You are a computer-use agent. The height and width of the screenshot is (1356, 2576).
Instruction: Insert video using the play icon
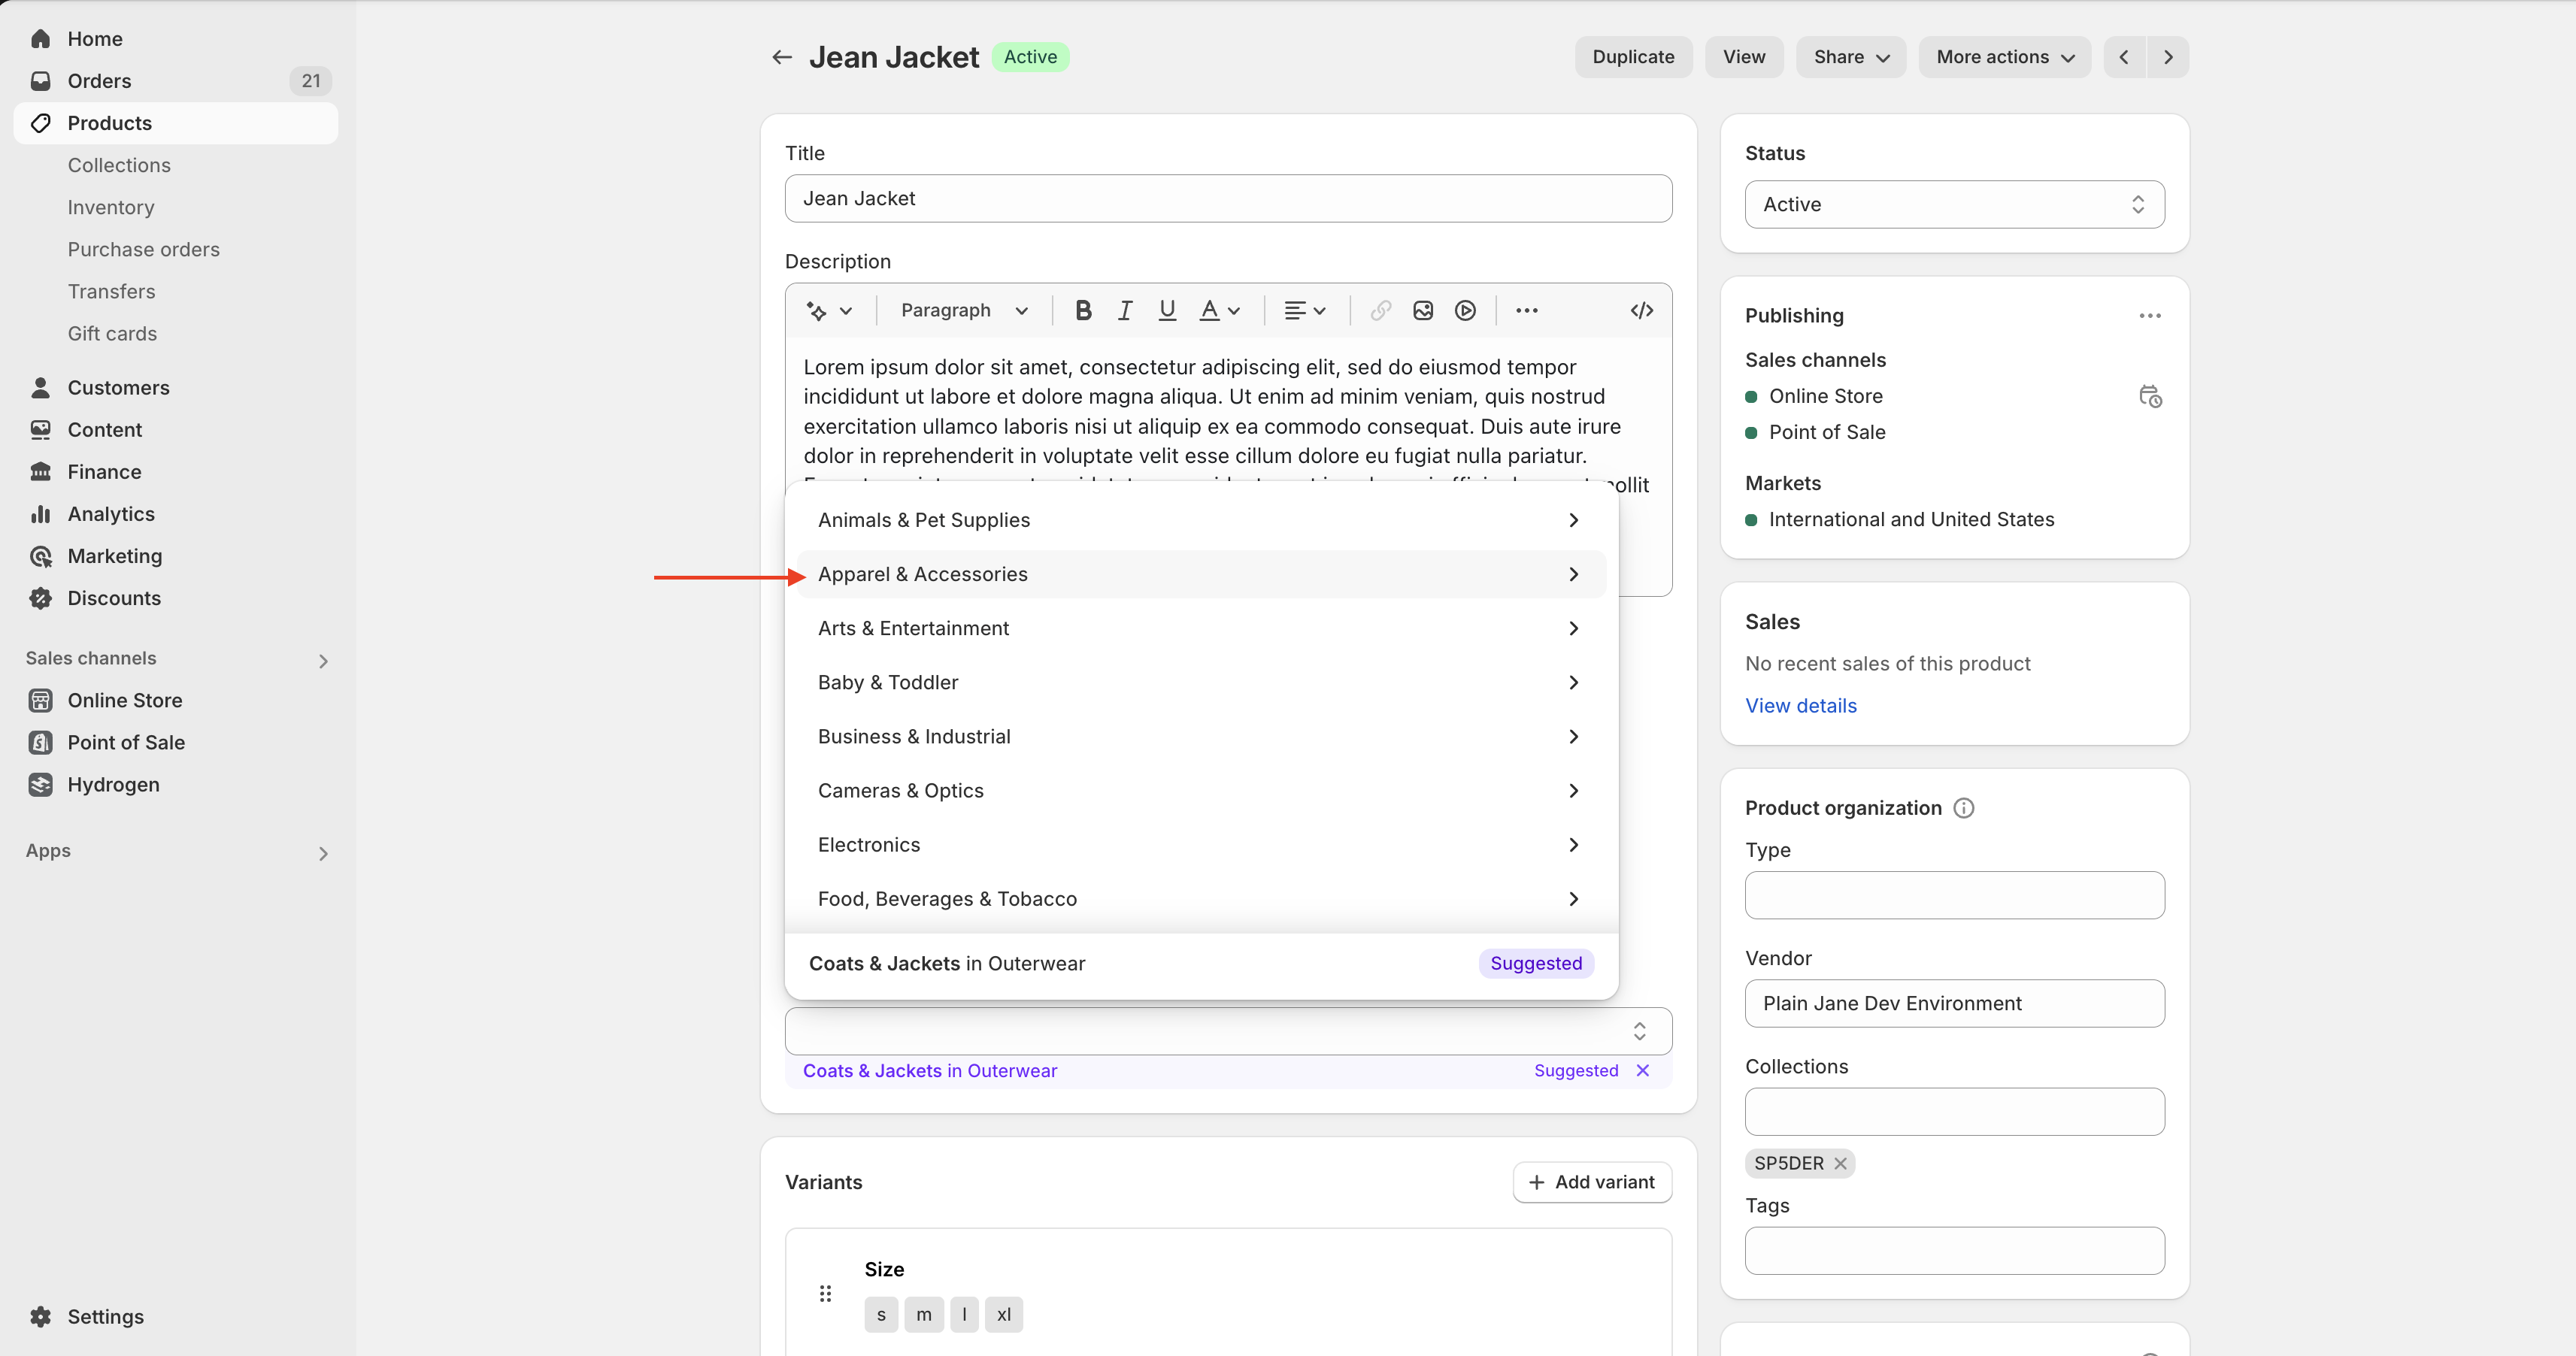point(1465,310)
